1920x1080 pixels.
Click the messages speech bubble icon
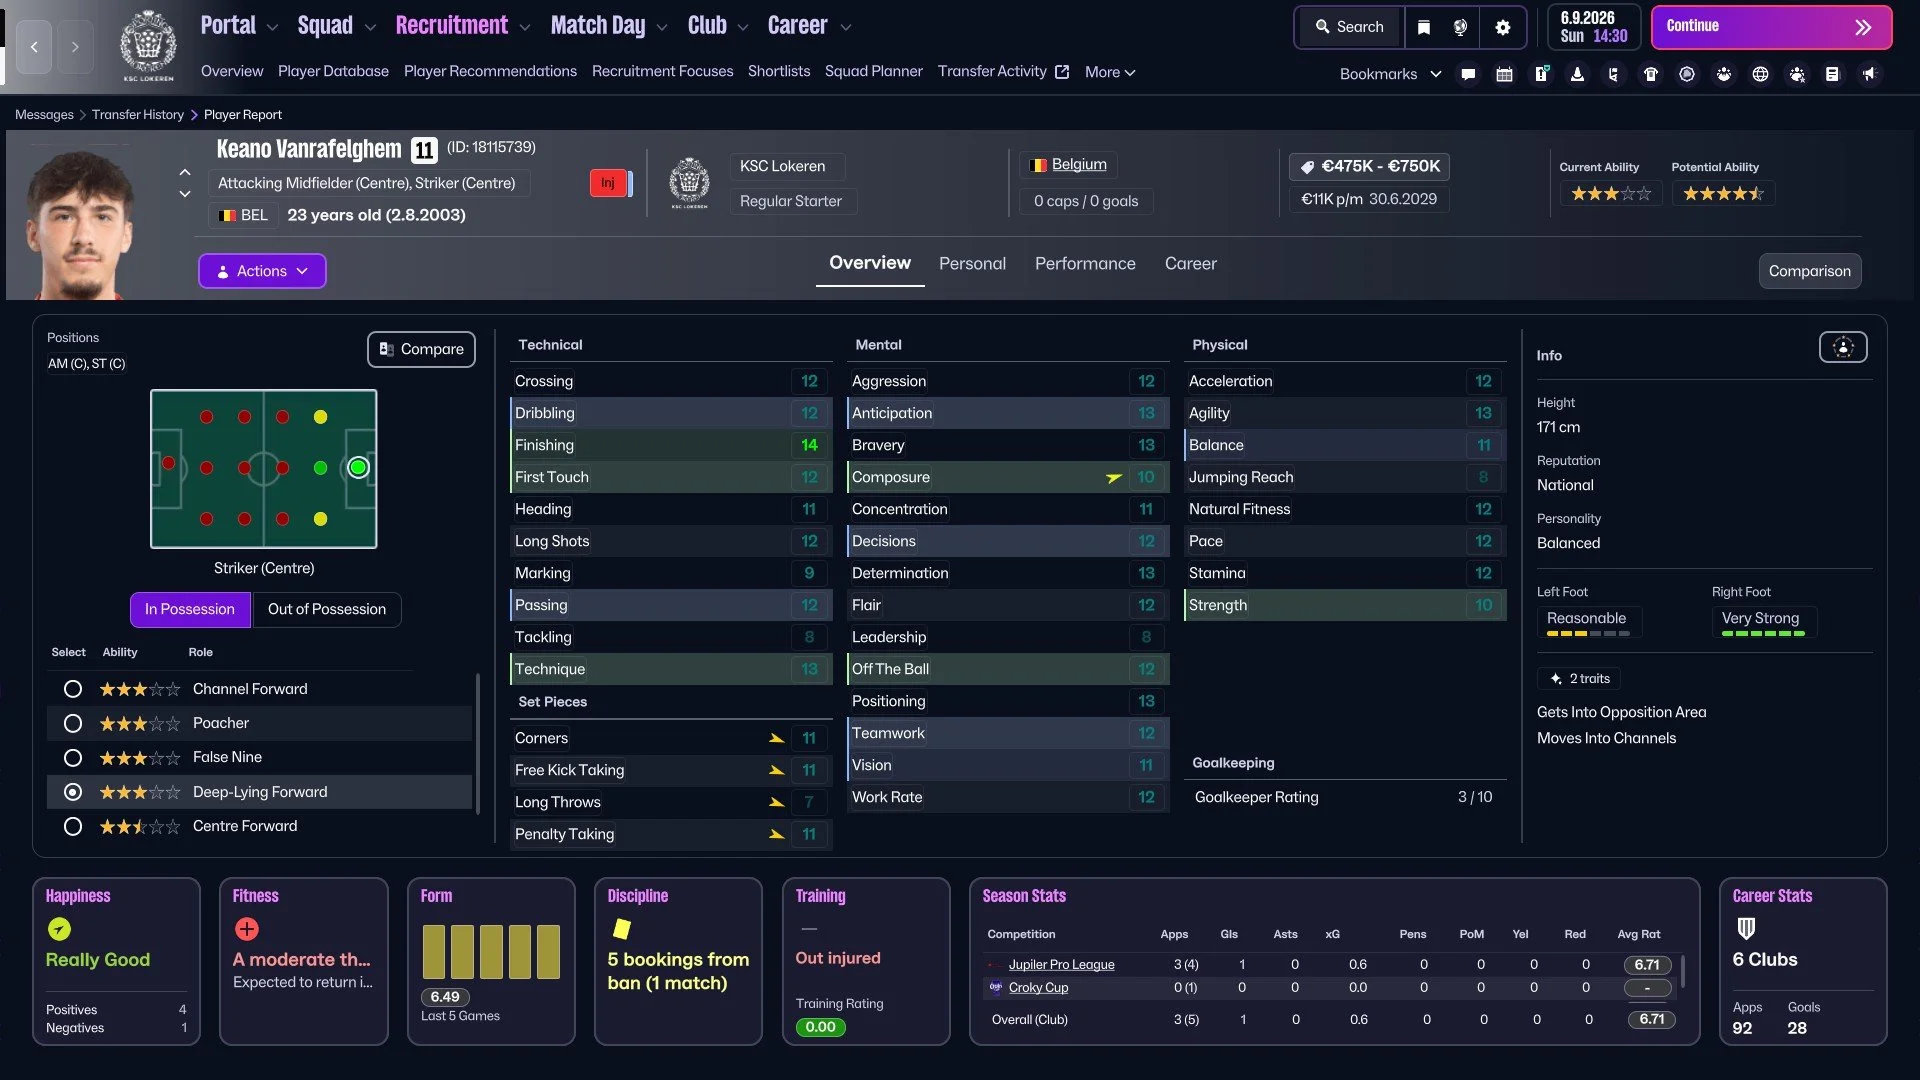pyautogui.click(x=1468, y=74)
